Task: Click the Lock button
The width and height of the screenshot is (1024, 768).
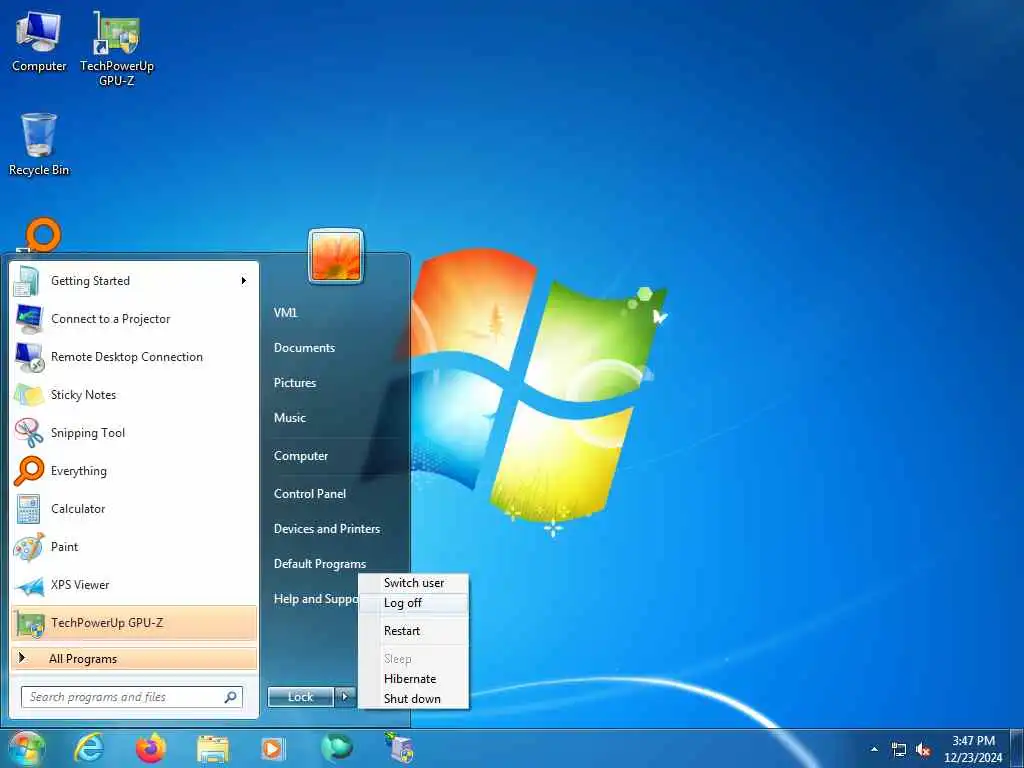Action: click(x=300, y=697)
